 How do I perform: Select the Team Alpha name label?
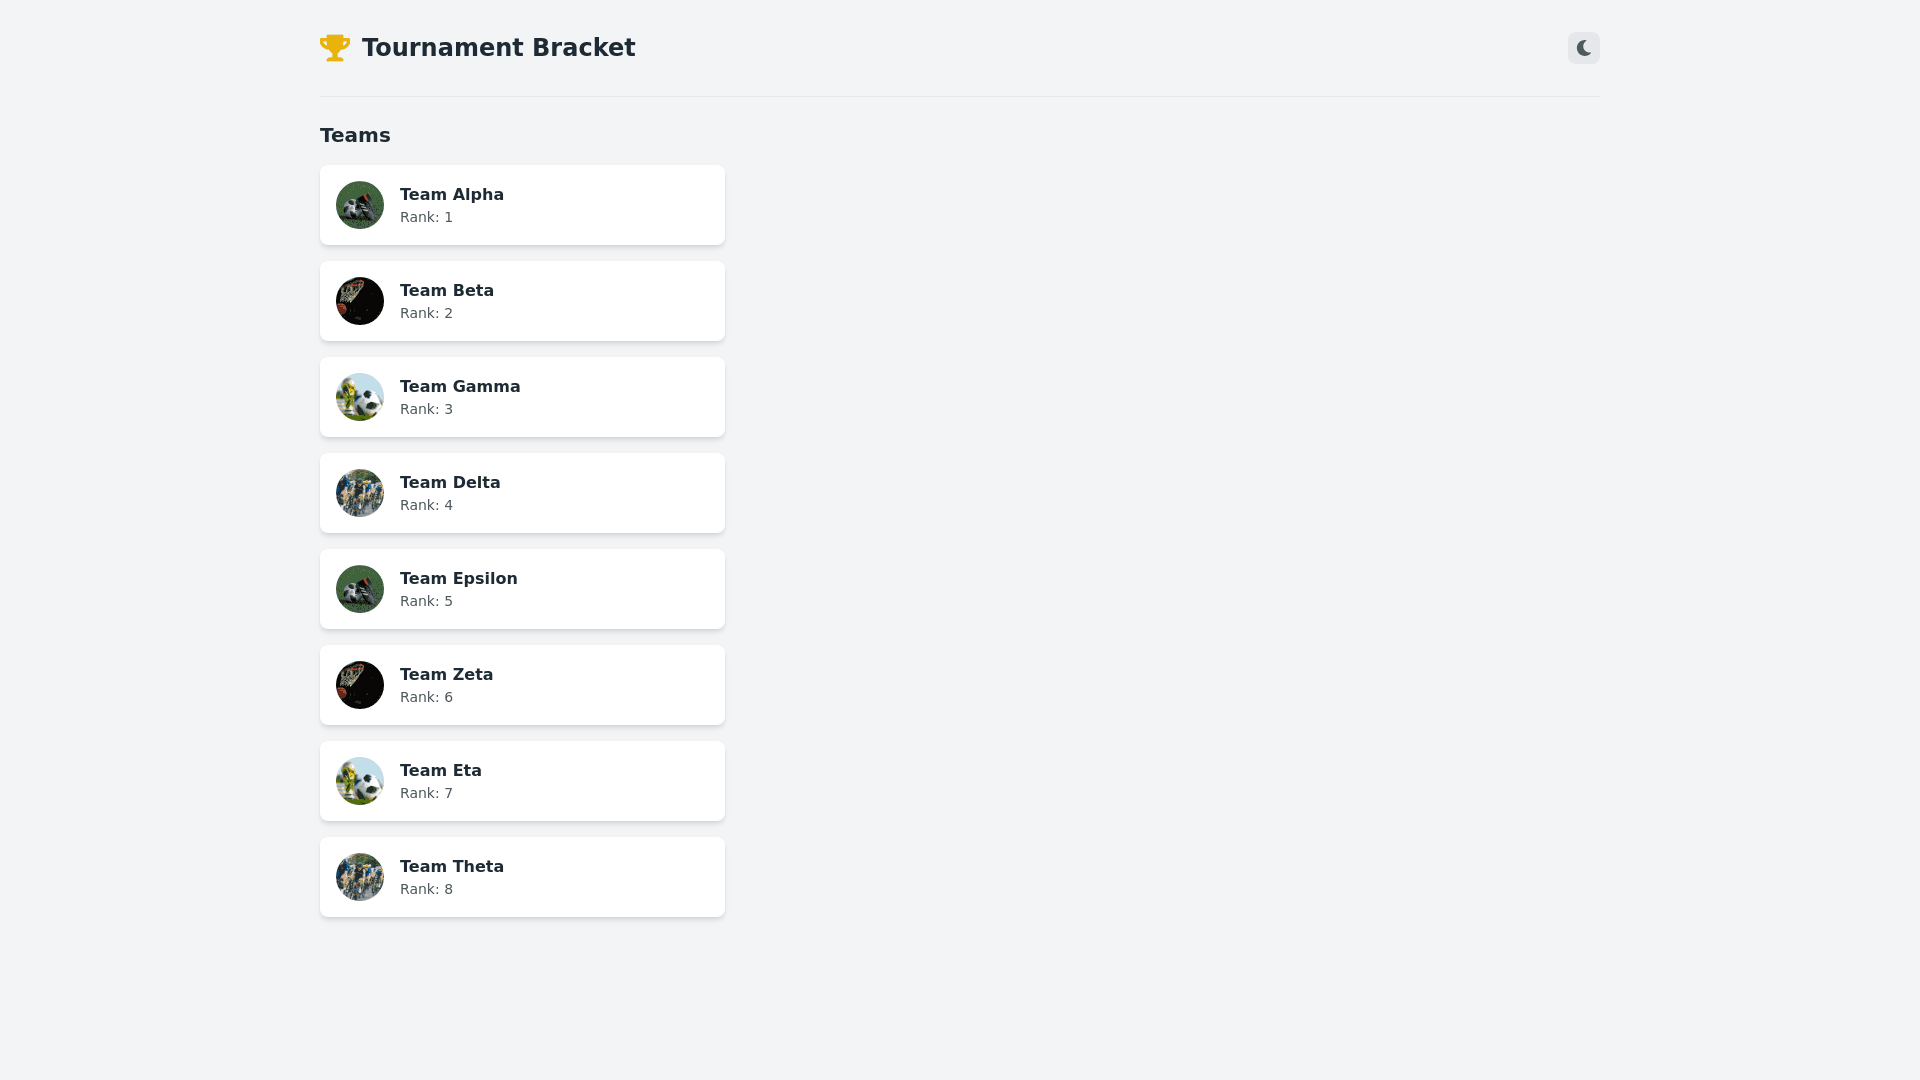point(452,195)
